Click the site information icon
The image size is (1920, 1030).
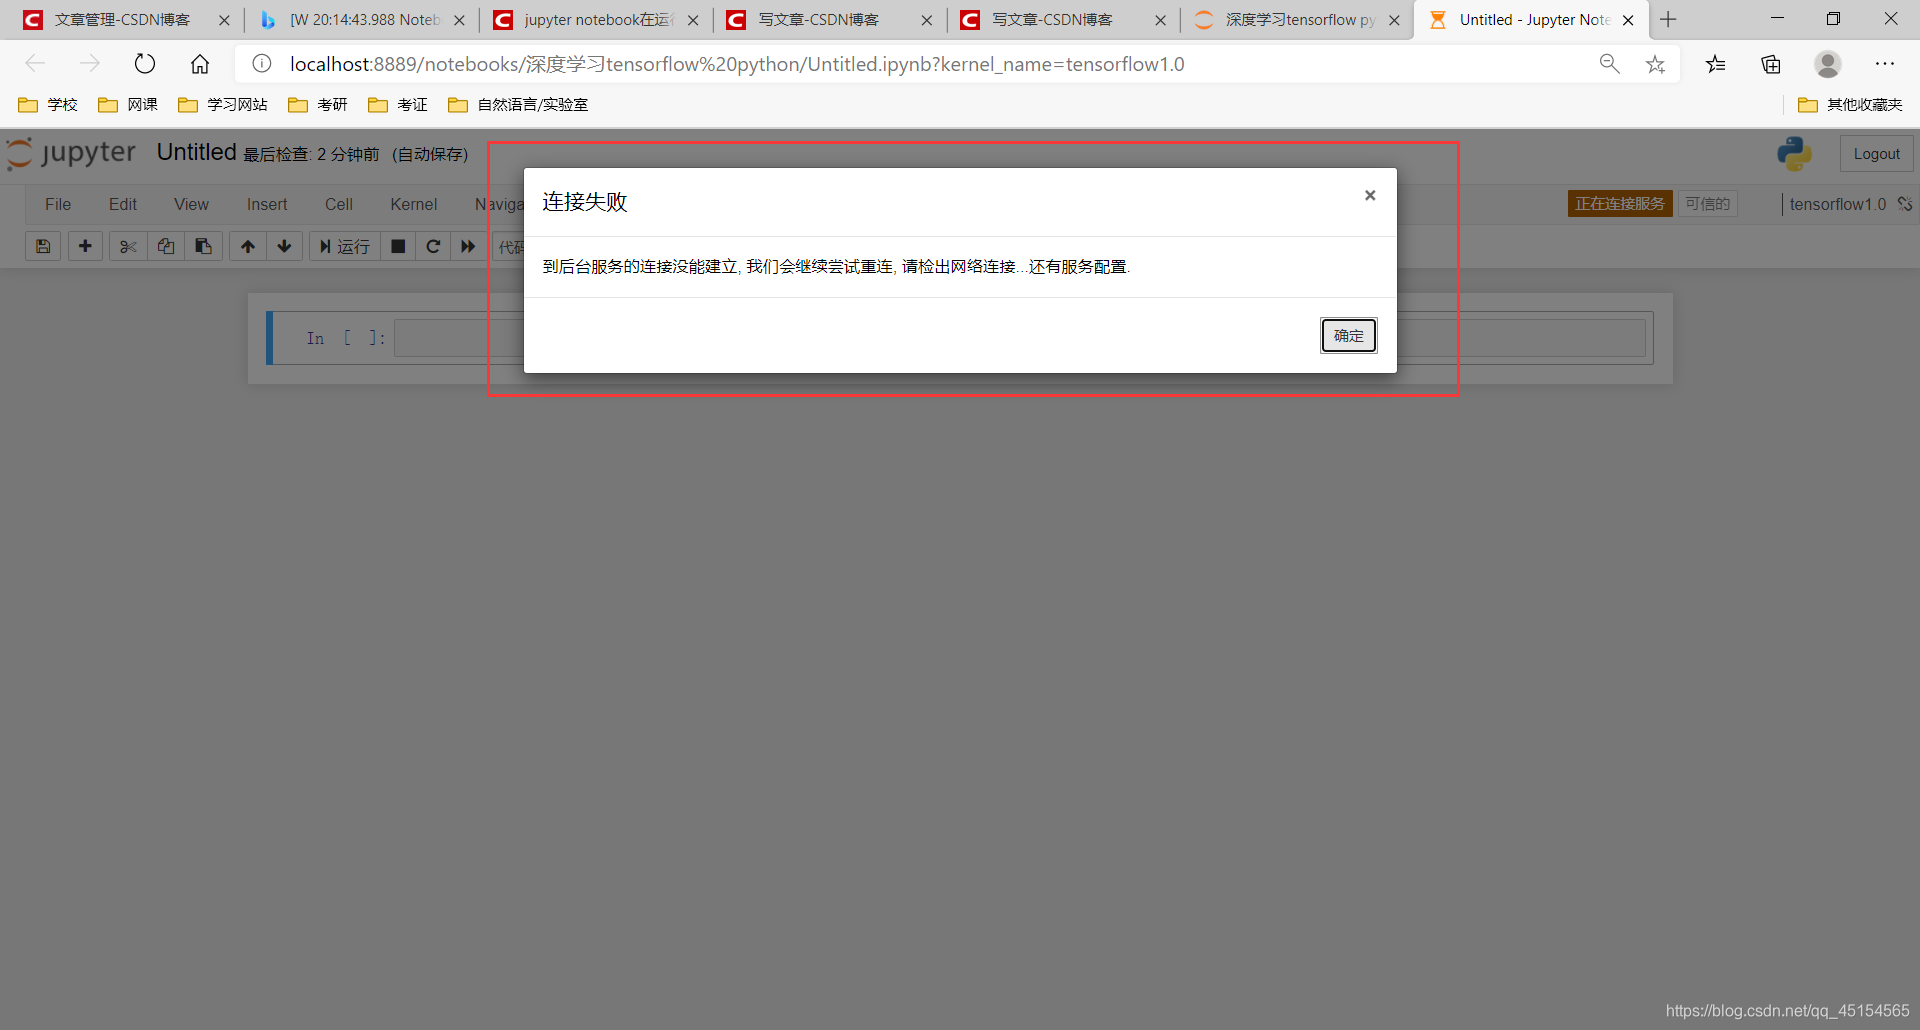click(x=262, y=64)
